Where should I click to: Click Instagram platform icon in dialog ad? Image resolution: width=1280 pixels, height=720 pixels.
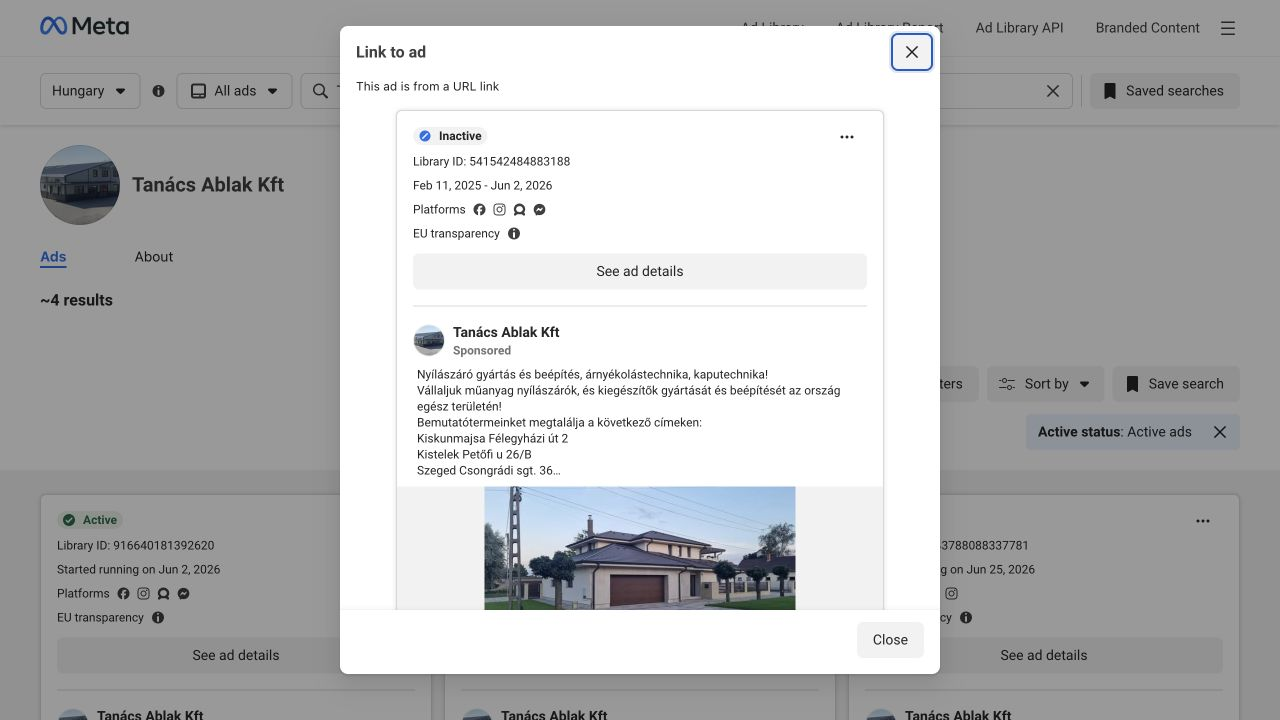pyautogui.click(x=499, y=210)
